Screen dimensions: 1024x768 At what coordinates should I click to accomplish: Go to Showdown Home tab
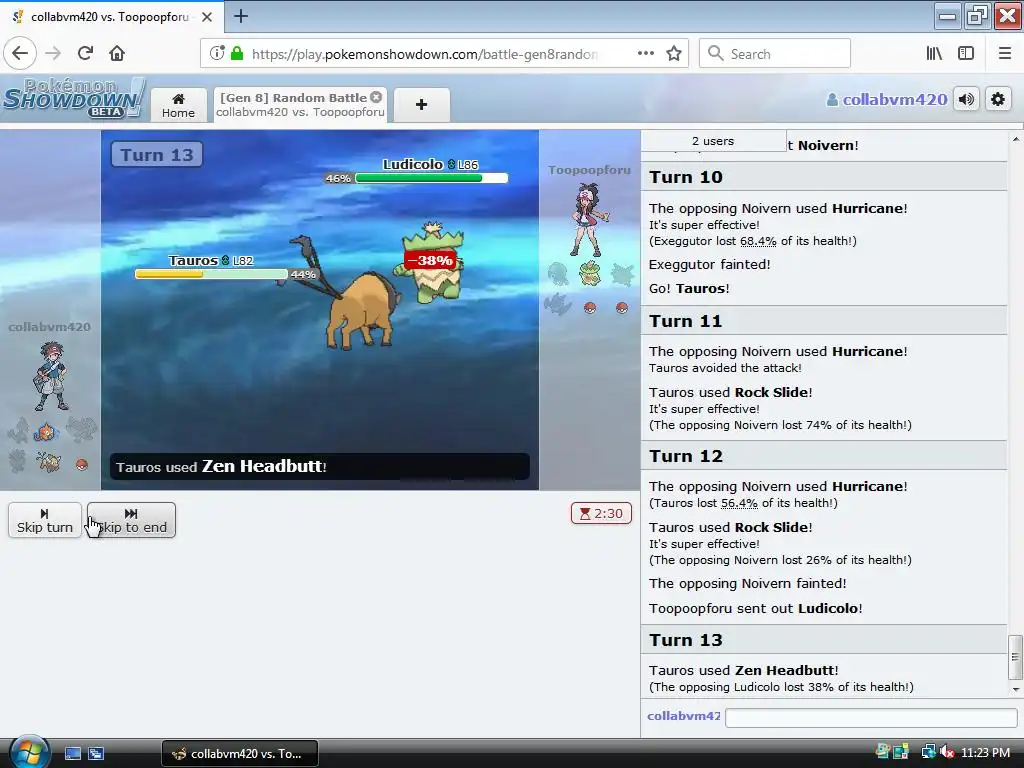click(178, 105)
